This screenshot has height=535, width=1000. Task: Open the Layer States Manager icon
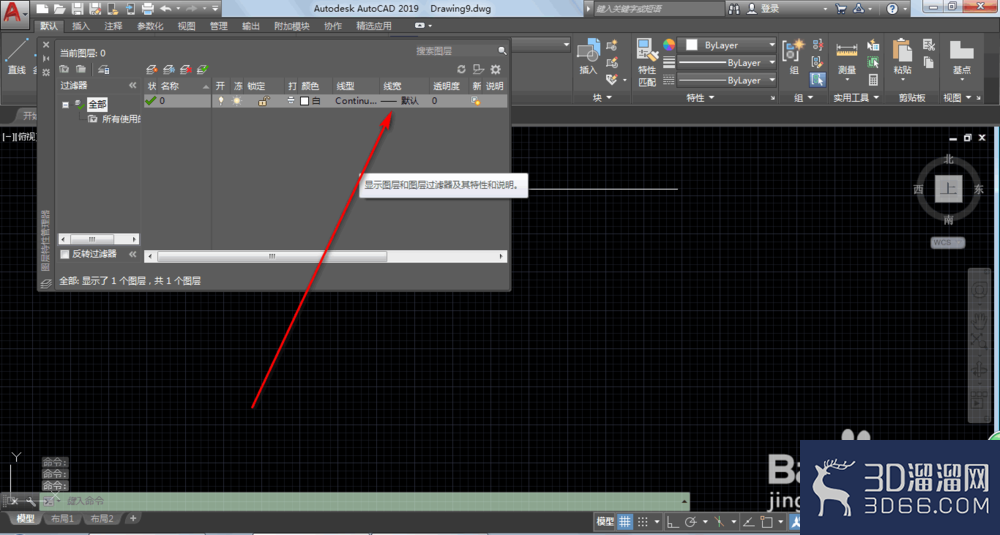[103, 70]
